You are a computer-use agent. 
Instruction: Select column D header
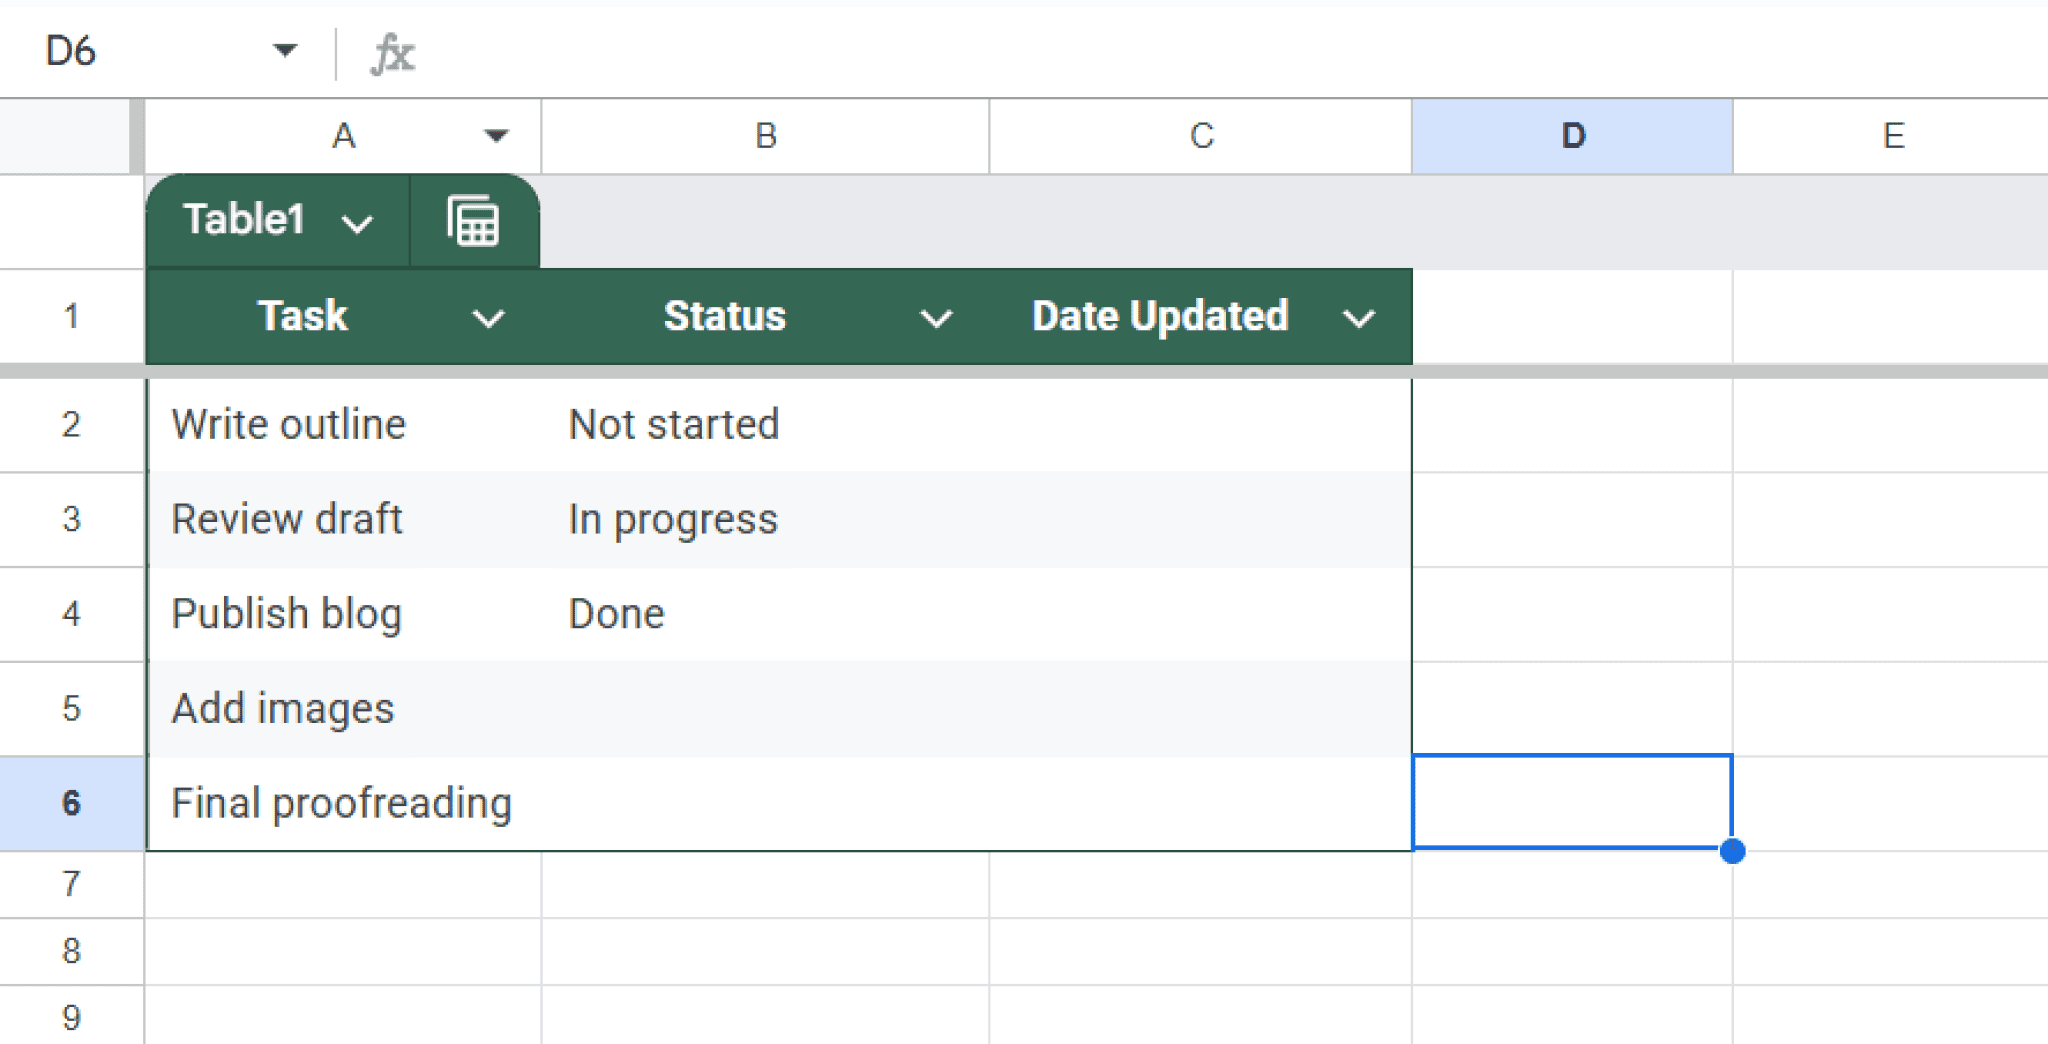click(x=1572, y=136)
